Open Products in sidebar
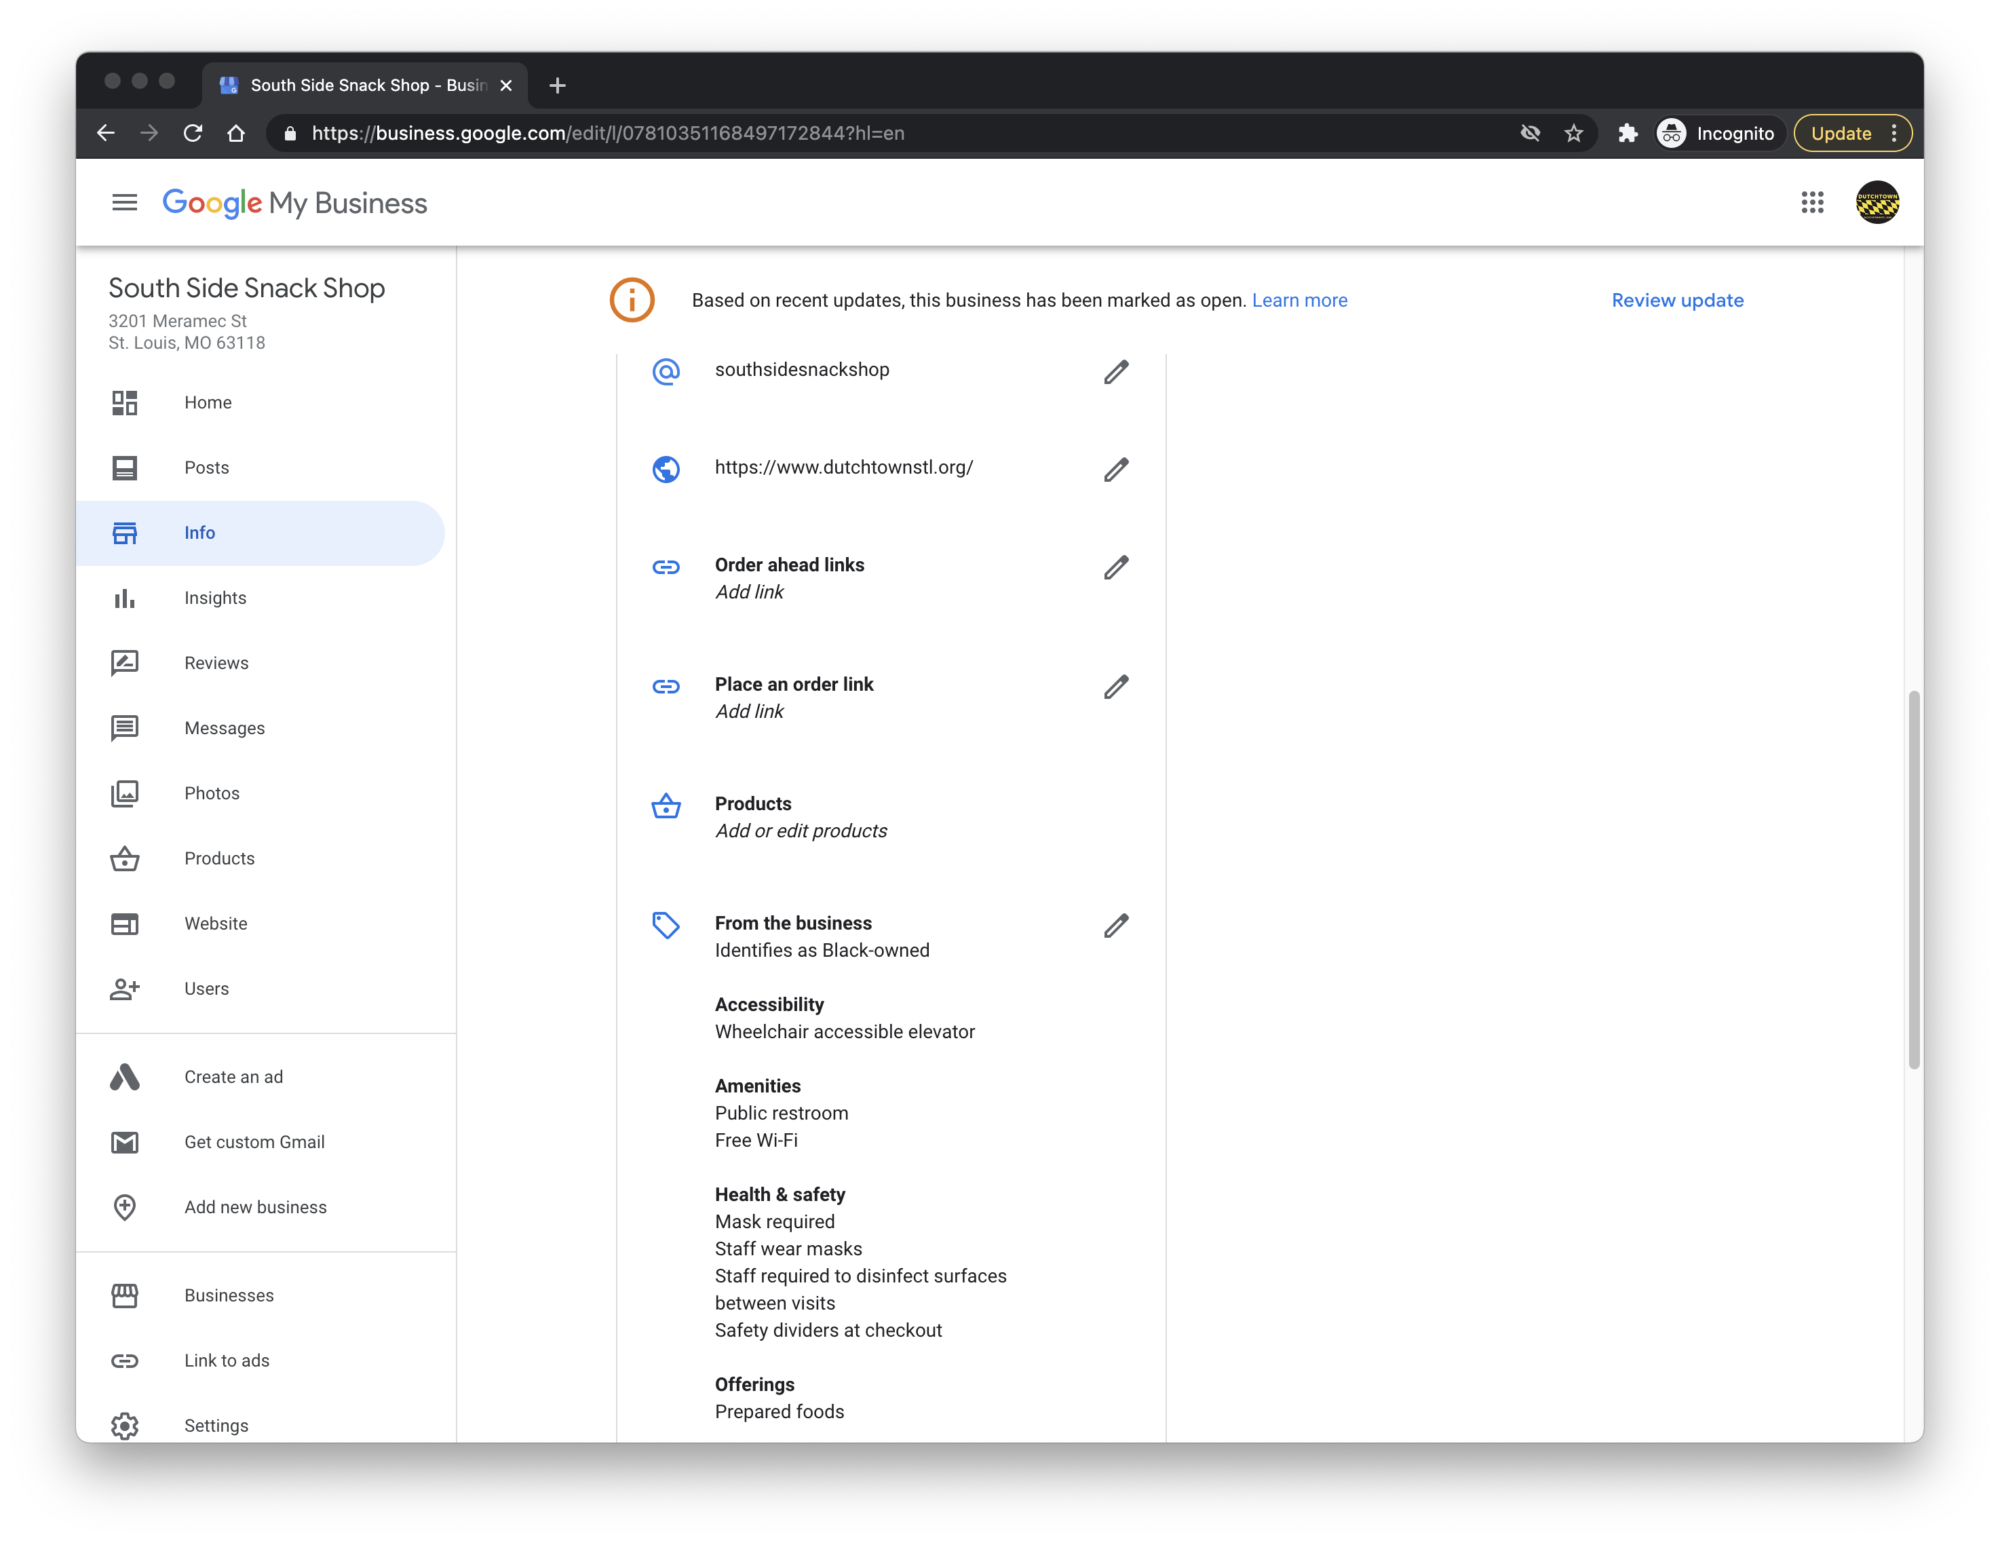Screen dimensions: 2000x1543 260,858
